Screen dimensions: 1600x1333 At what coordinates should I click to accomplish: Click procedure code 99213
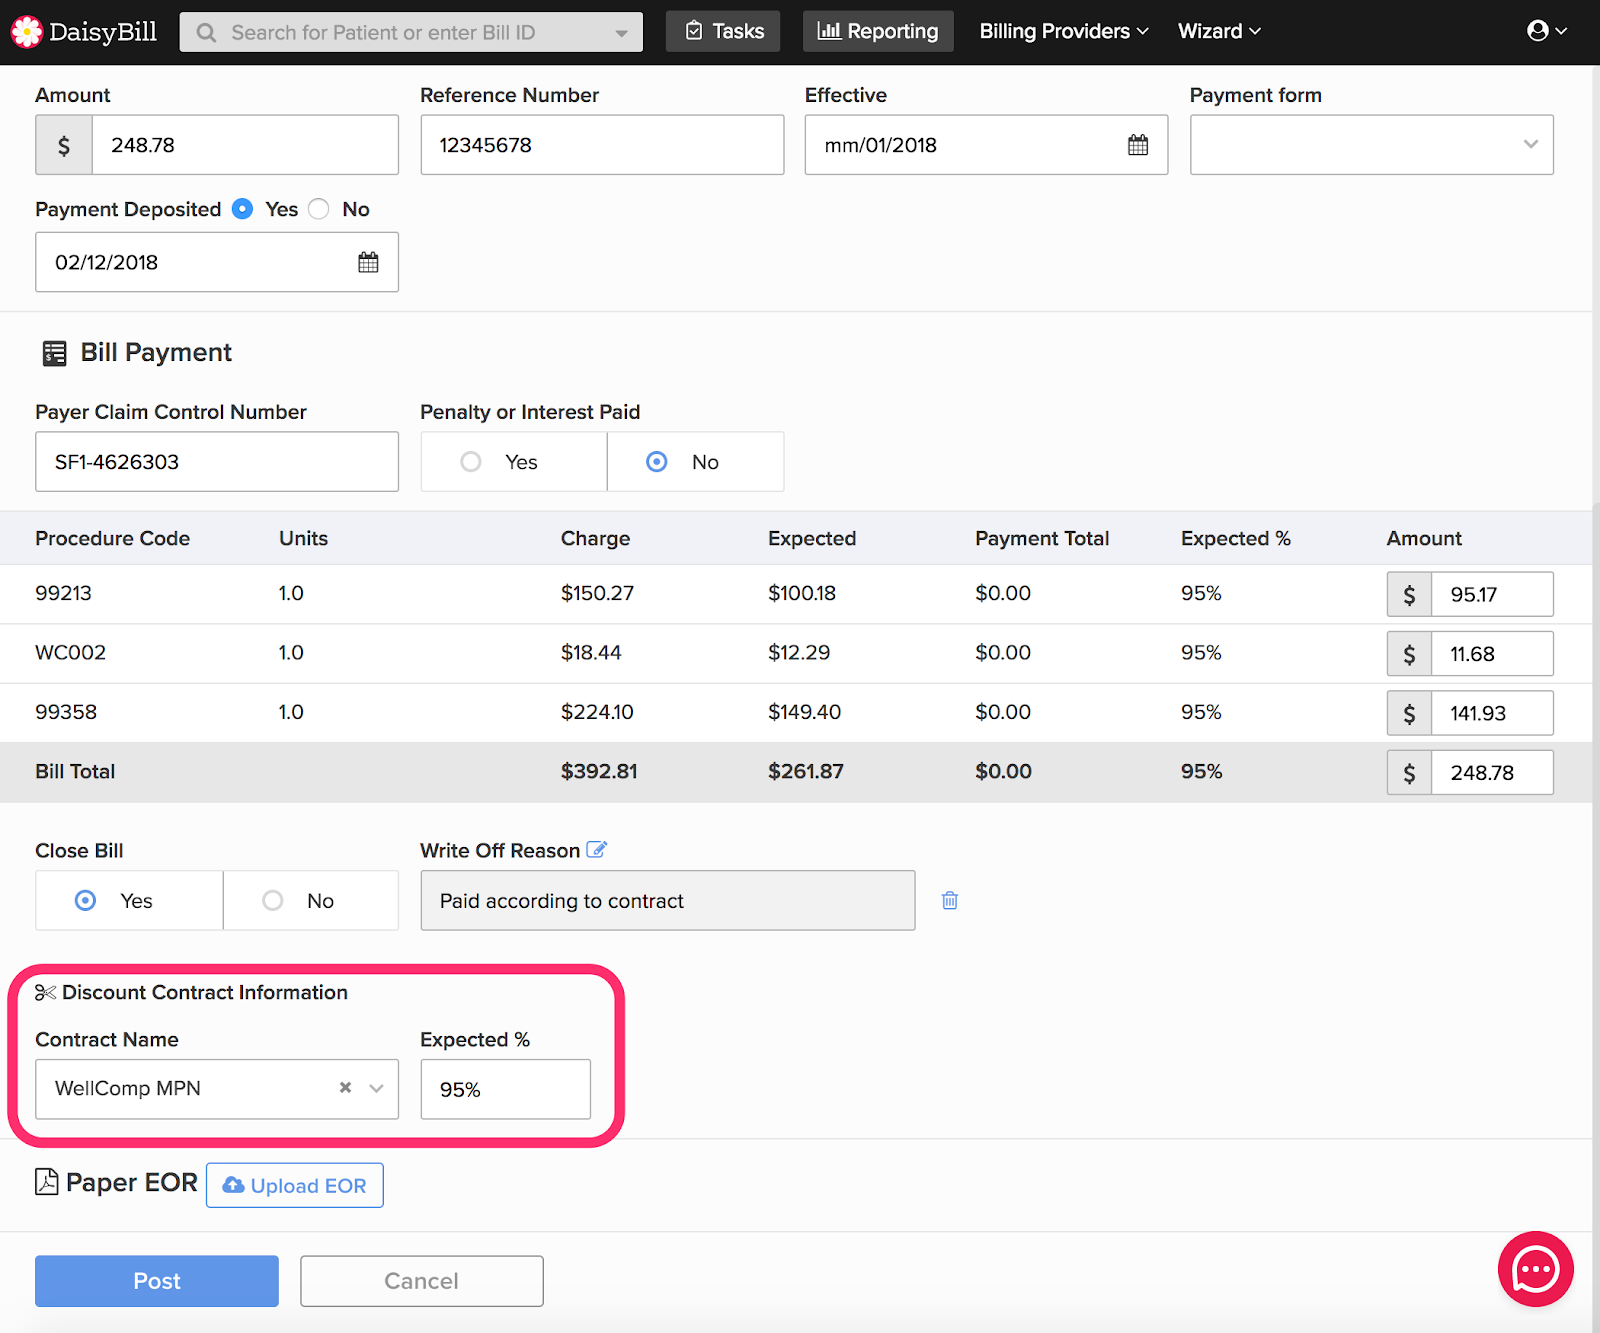pos(63,593)
